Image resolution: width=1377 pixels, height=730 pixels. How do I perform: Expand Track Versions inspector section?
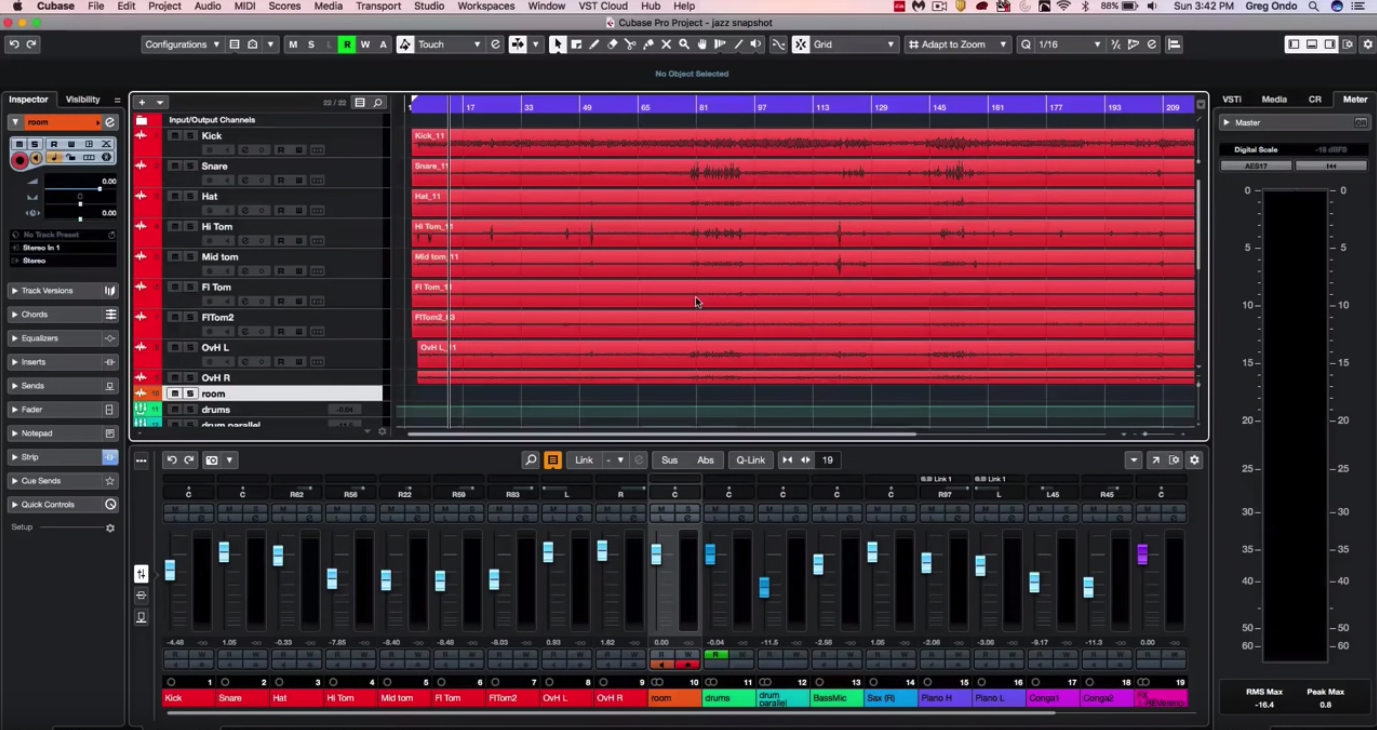coord(62,291)
